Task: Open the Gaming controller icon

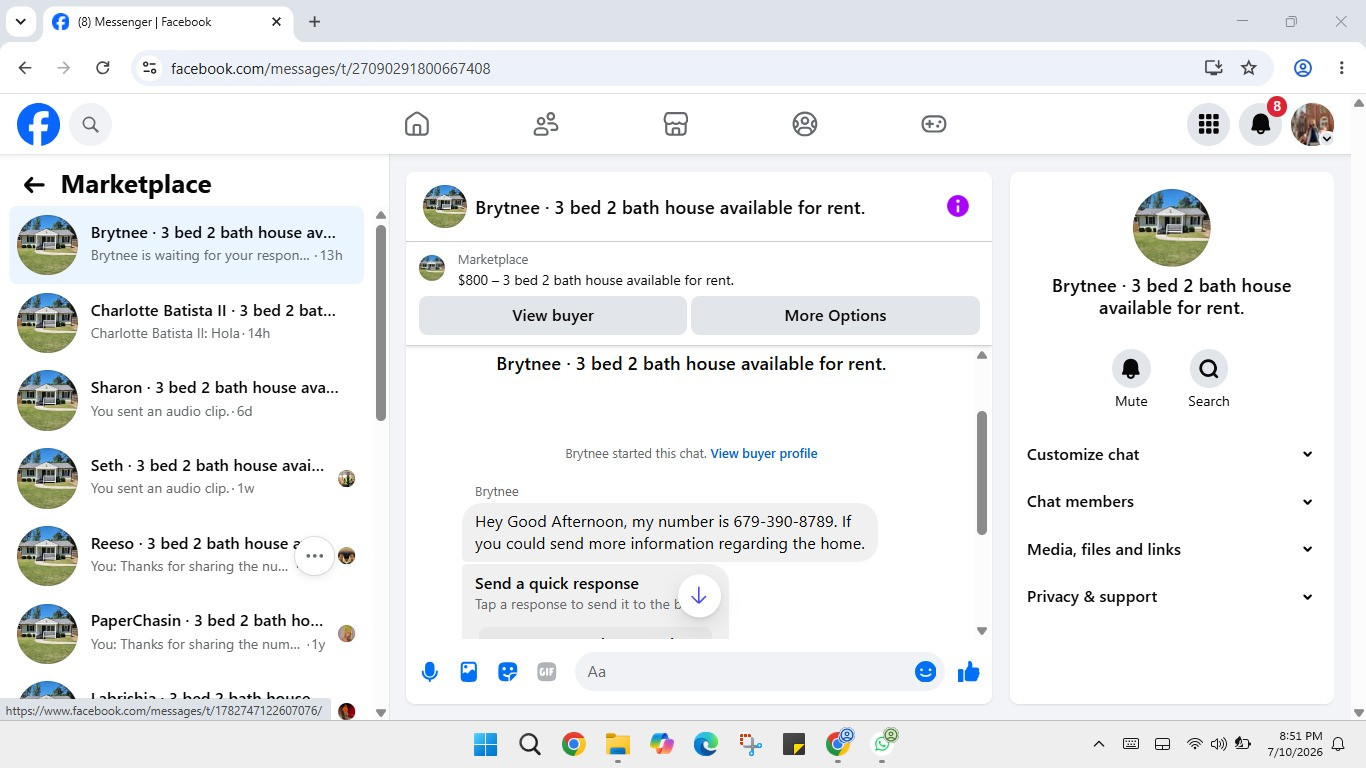Action: click(934, 124)
